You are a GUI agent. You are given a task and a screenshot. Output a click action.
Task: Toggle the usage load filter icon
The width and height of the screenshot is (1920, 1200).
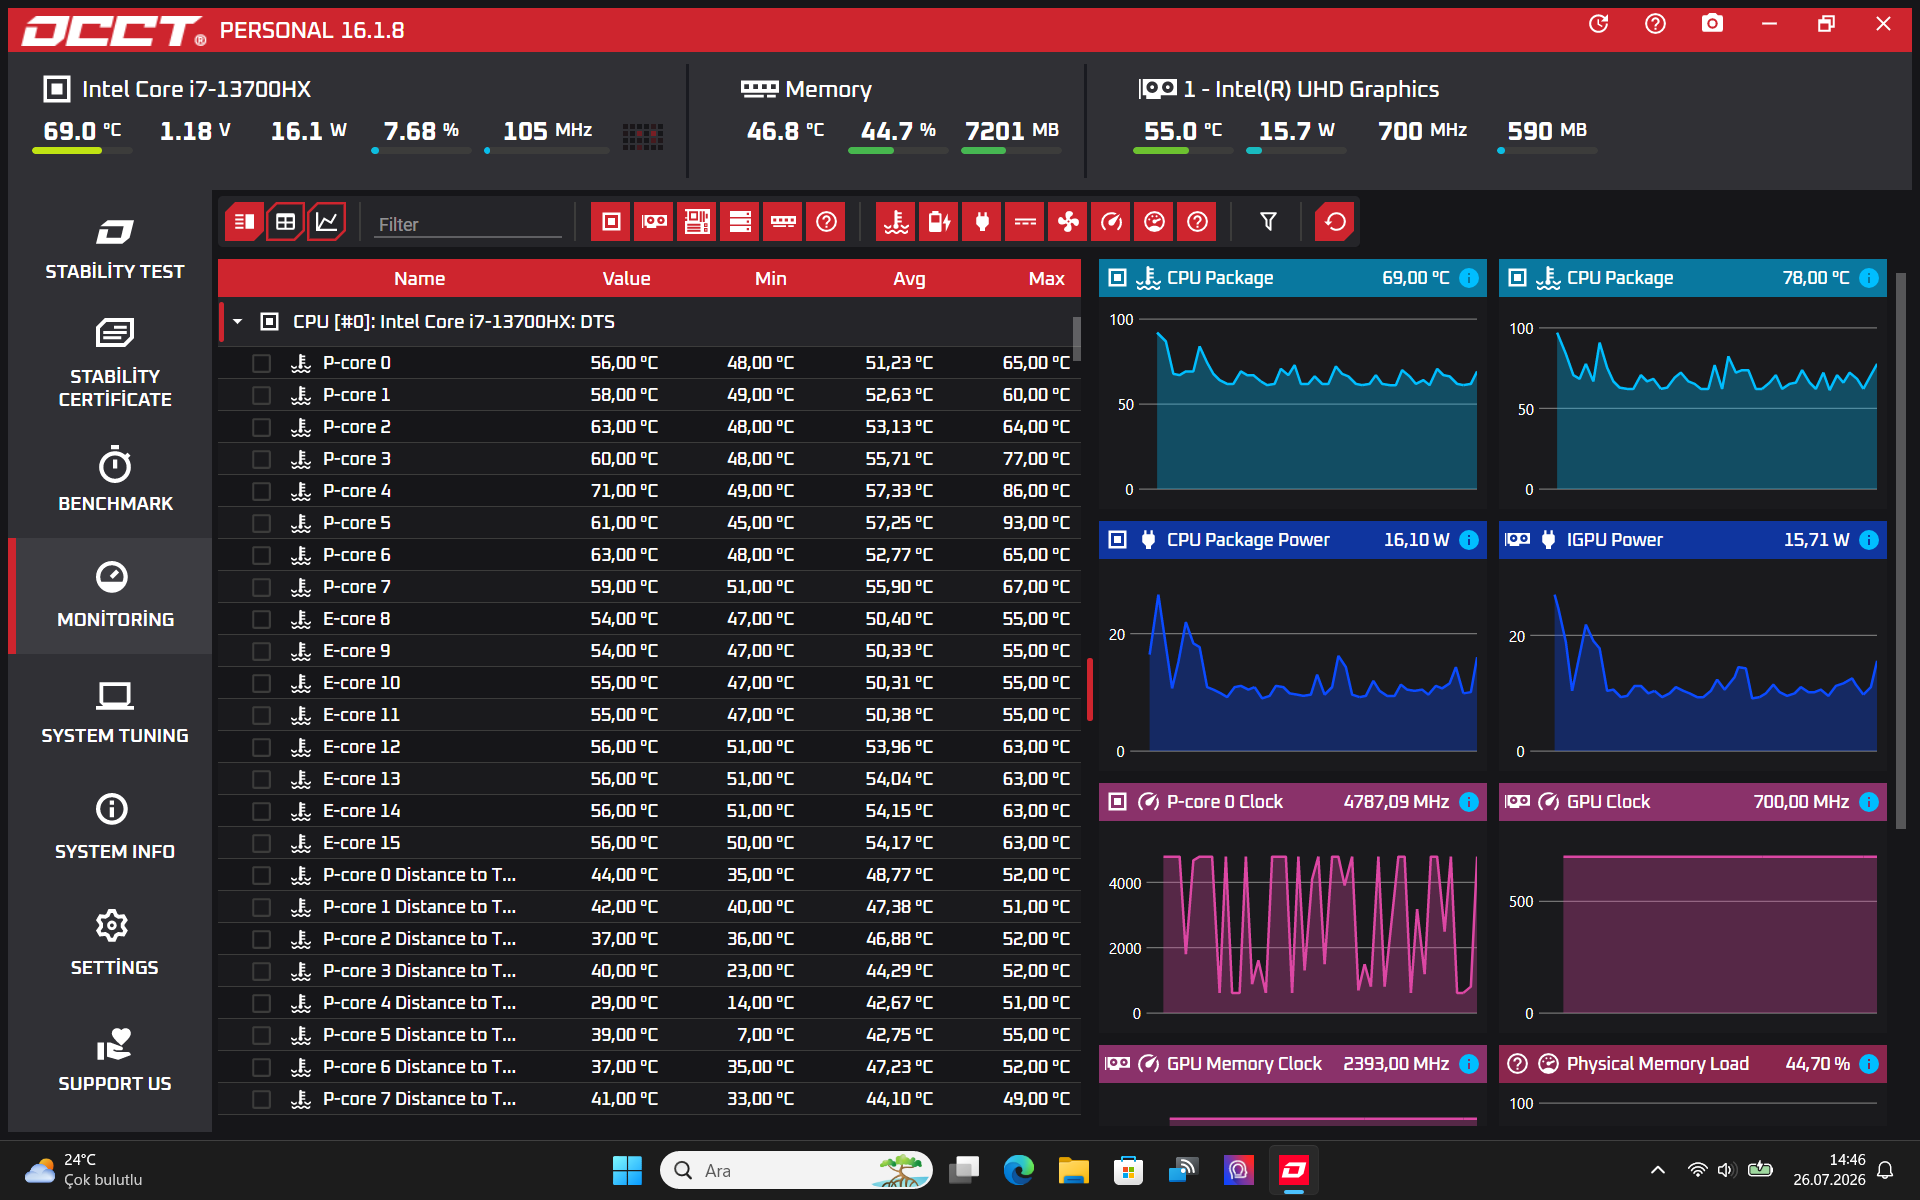(1154, 222)
